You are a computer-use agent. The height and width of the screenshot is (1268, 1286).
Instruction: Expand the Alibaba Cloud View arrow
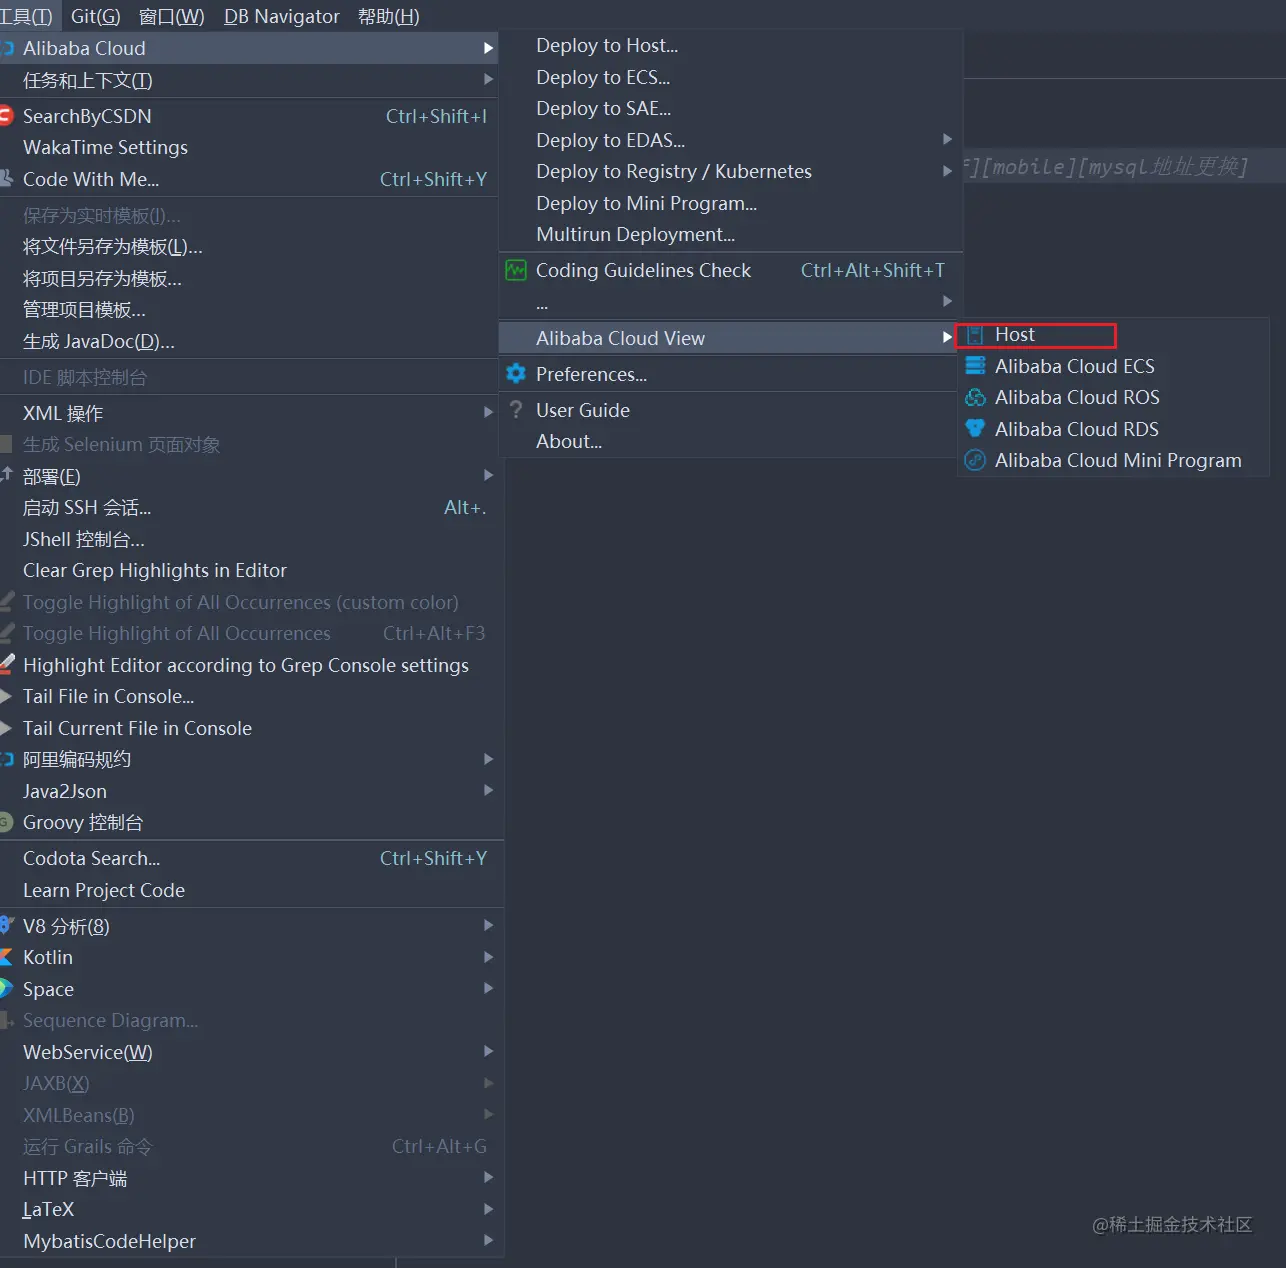947,338
